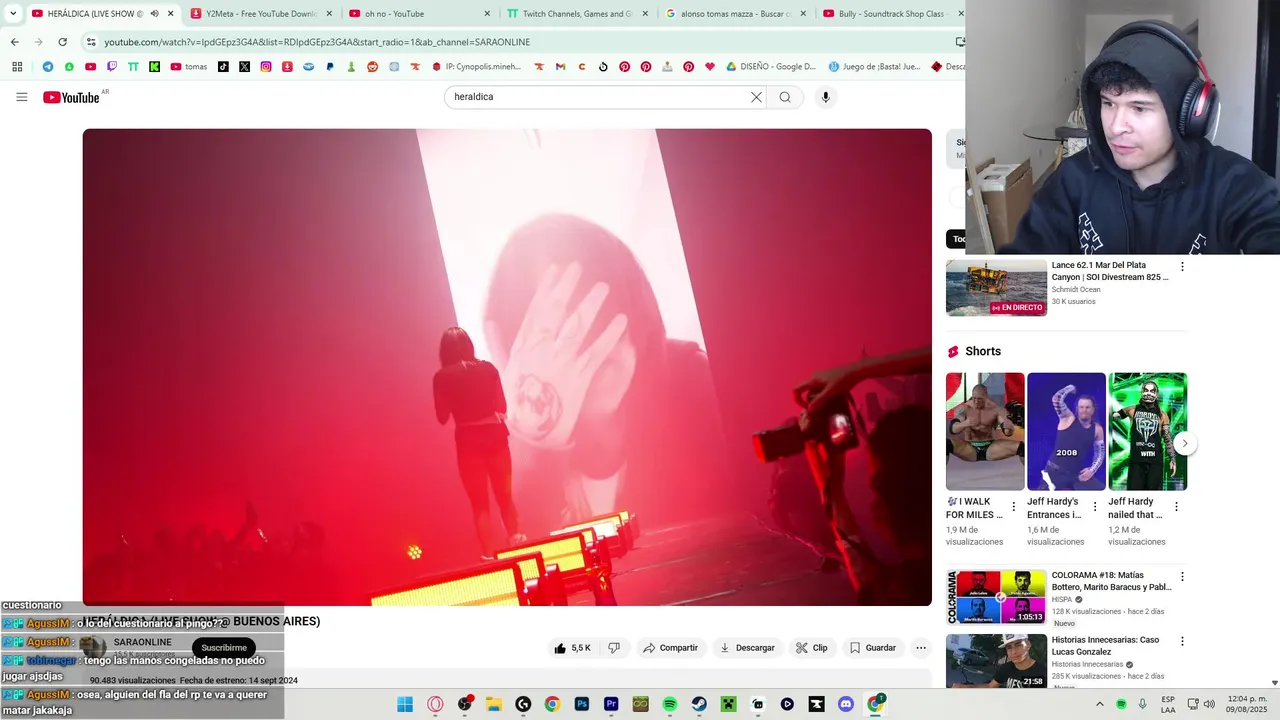
Task: Open the Reddit bookmark
Action: pos(373,67)
